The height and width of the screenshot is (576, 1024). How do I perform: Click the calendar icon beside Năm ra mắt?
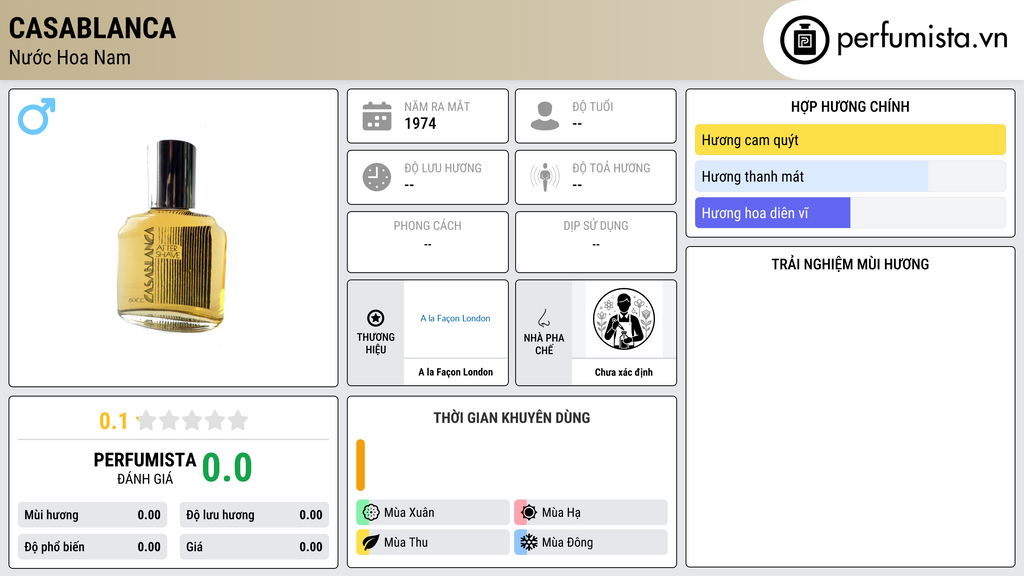click(x=377, y=116)
